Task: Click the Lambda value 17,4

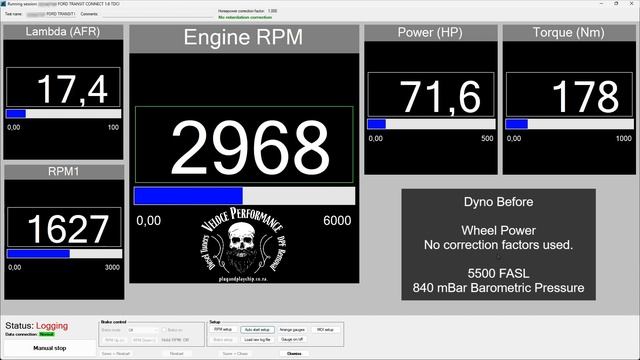Action: (x=72, y=89)
